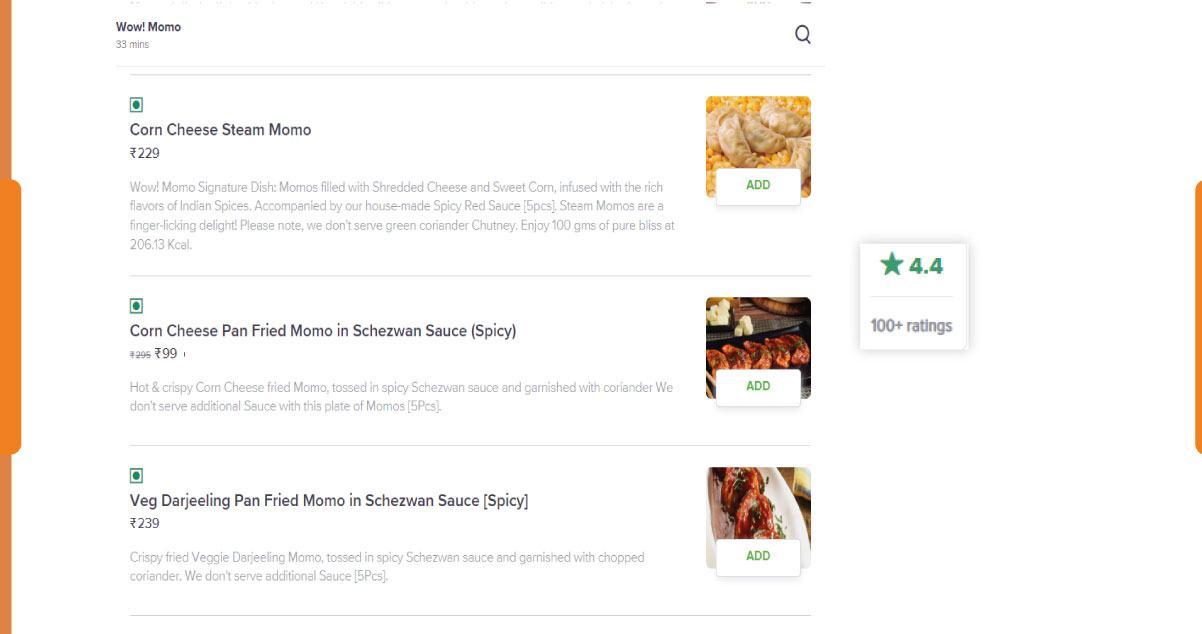Add Corn Cheese Steam Momo to cart
The width and height of the screenshot is (1202, 634).
757,185
